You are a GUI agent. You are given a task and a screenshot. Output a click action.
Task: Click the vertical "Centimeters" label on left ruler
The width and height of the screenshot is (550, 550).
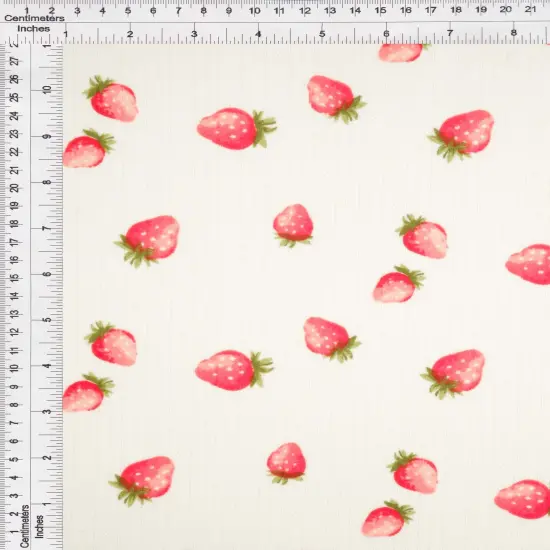tap(24, 526)
